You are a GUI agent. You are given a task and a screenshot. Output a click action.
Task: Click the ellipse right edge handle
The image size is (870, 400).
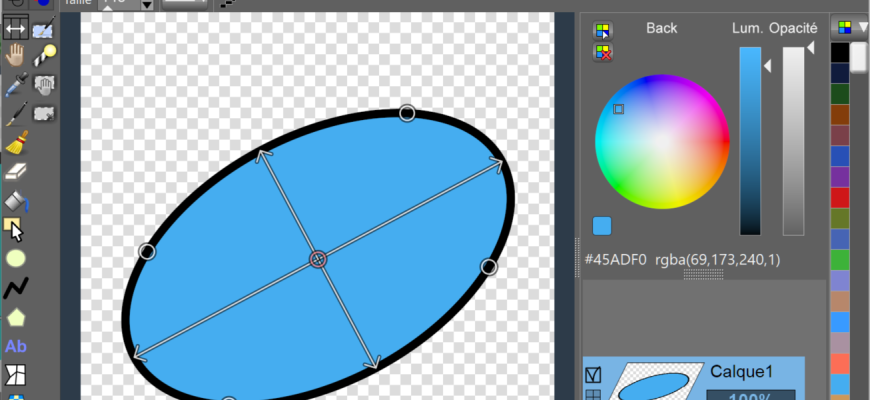click(x=488, y=267)
